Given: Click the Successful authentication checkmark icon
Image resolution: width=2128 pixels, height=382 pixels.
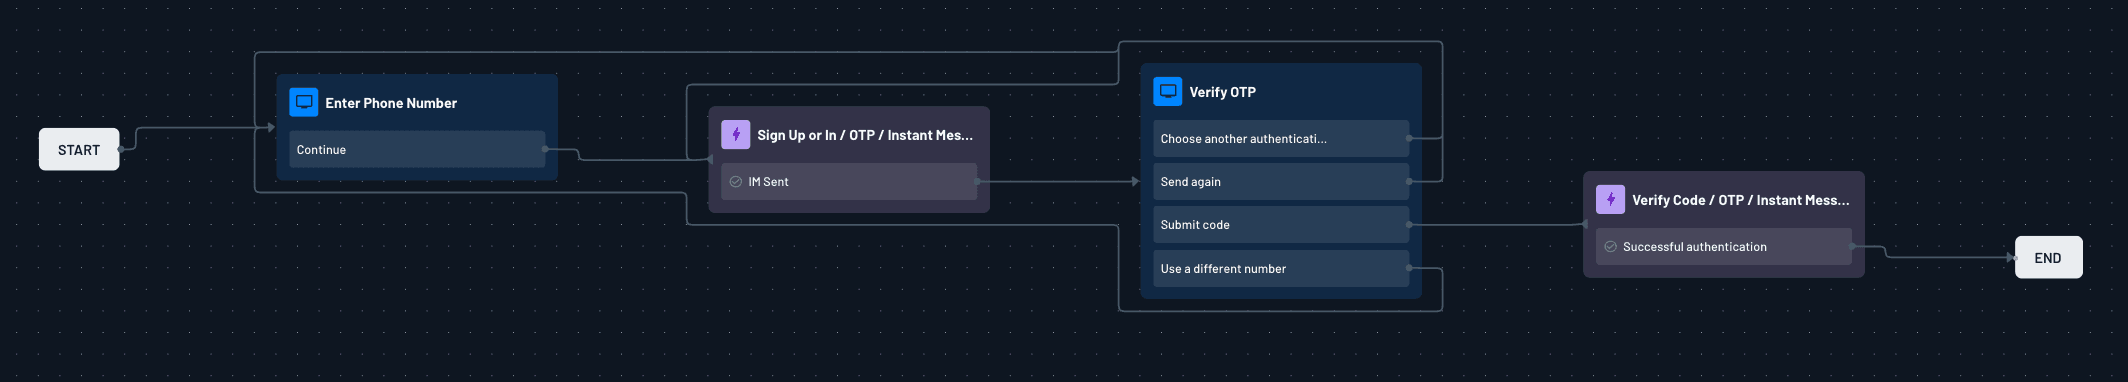Looking at the screenshot, I should [1611, 247].
